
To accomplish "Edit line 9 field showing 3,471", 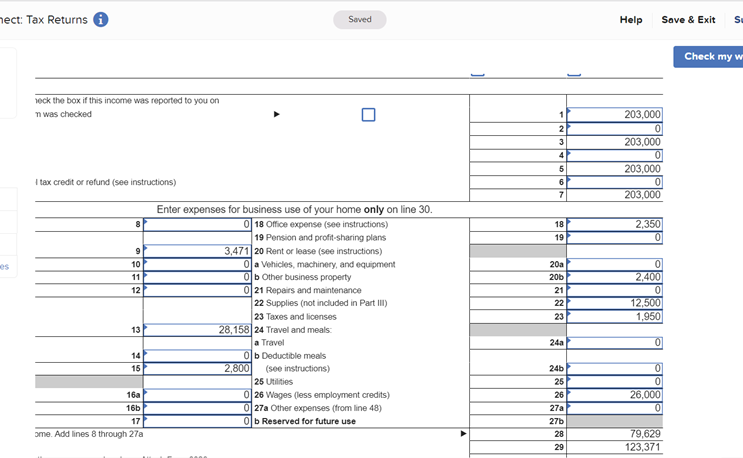I will click(197, 251).
